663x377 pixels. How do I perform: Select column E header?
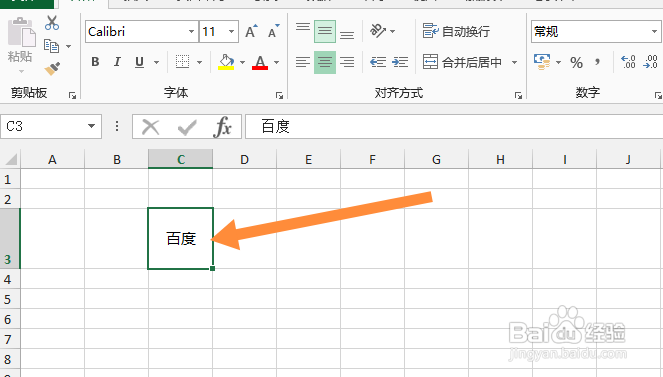tap(309, 159)
